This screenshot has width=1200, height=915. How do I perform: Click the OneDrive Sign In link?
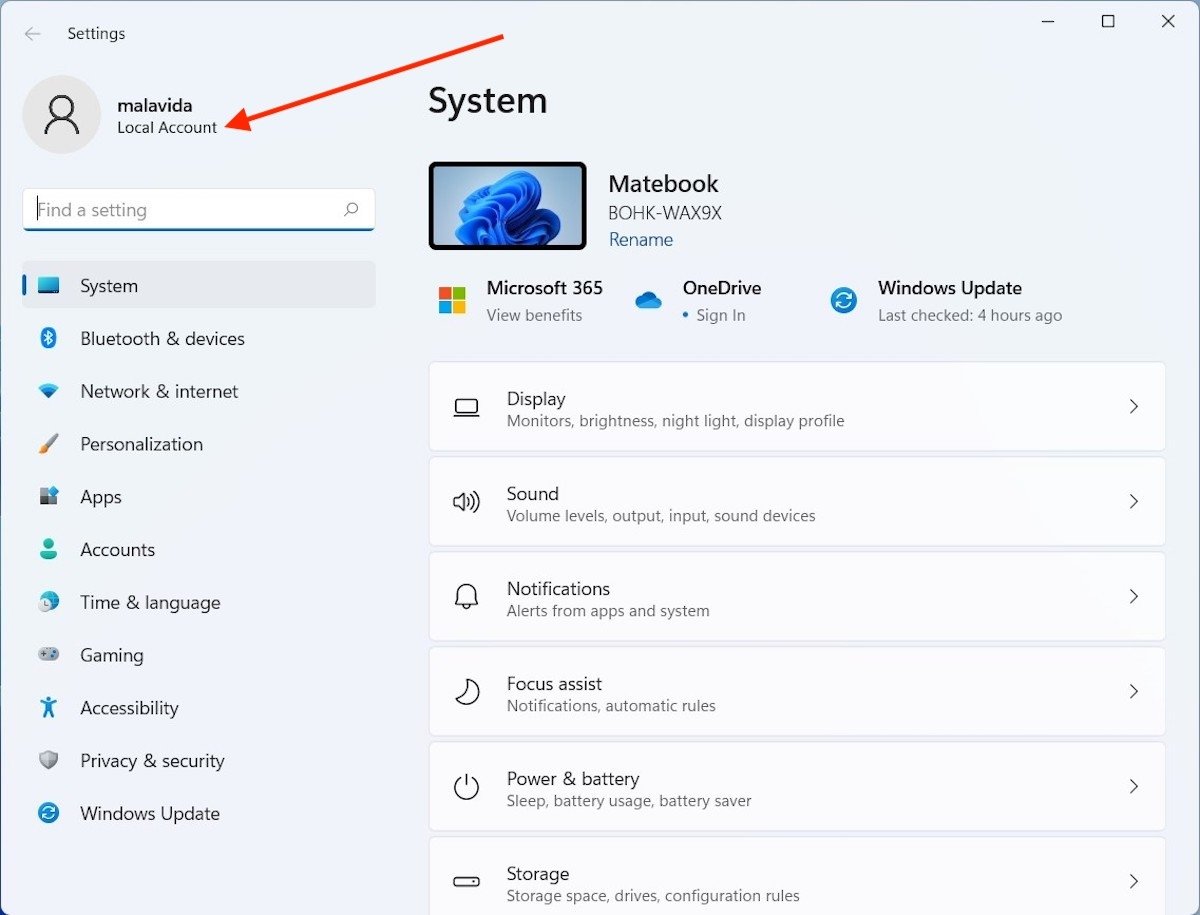tap(720, 315)
